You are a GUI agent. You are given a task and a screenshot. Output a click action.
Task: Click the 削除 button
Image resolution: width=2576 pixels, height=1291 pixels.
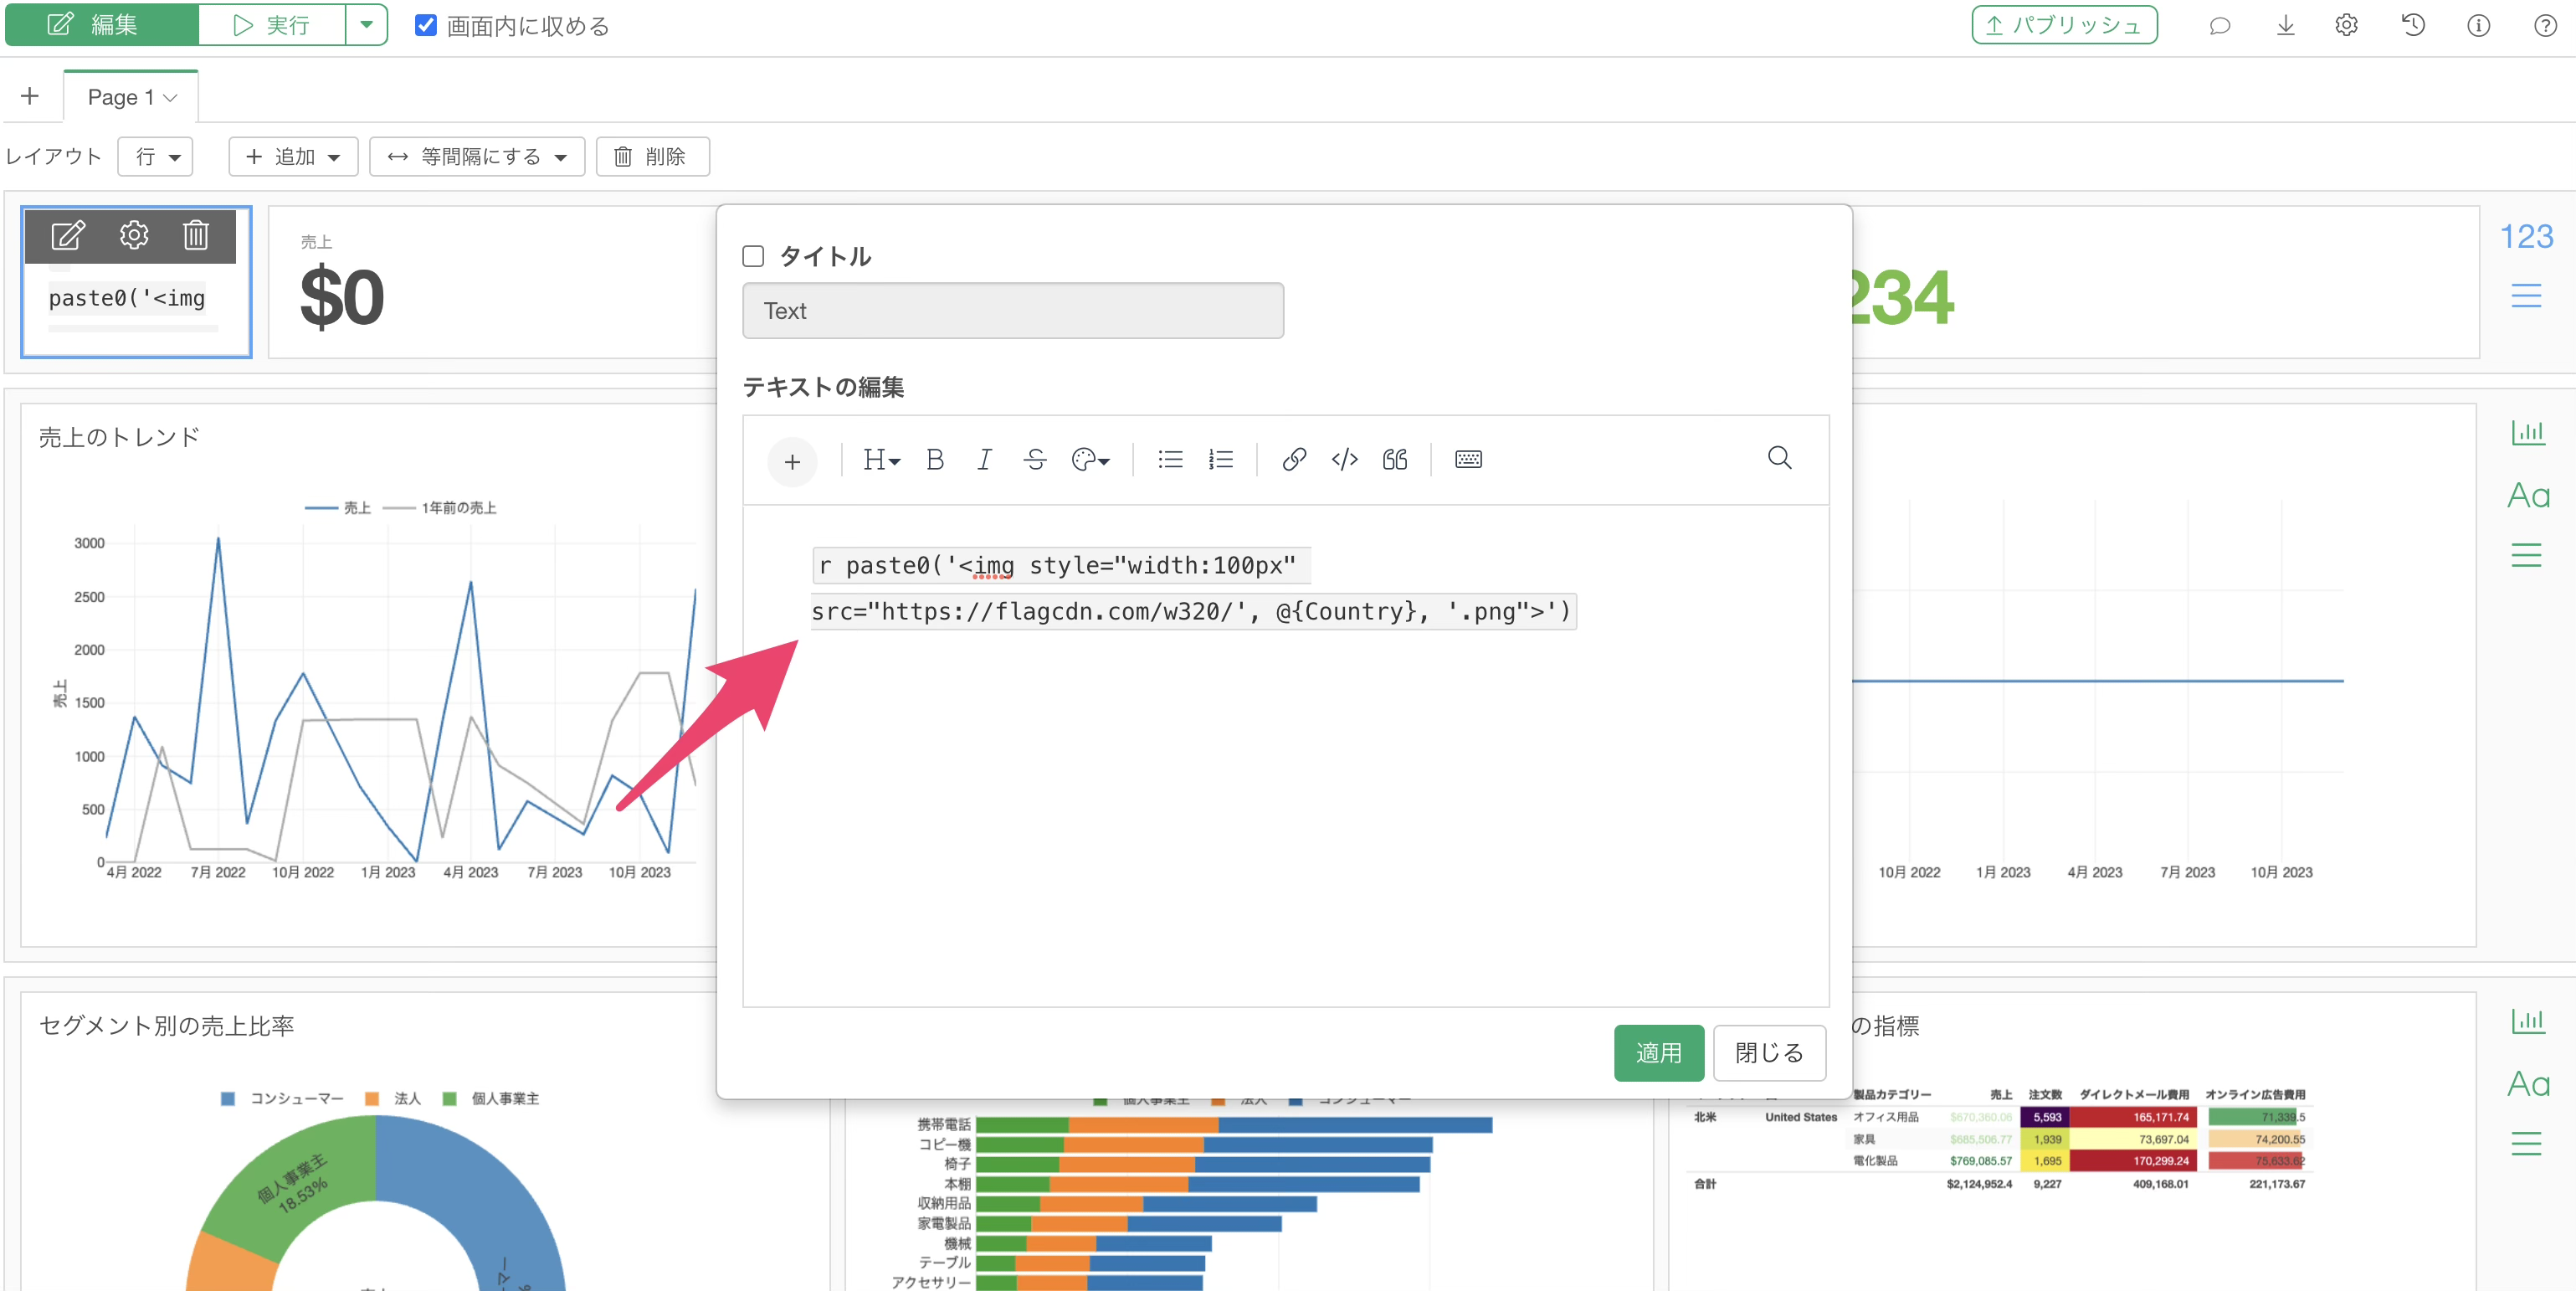pyautogui.click(x=652, y=156)
